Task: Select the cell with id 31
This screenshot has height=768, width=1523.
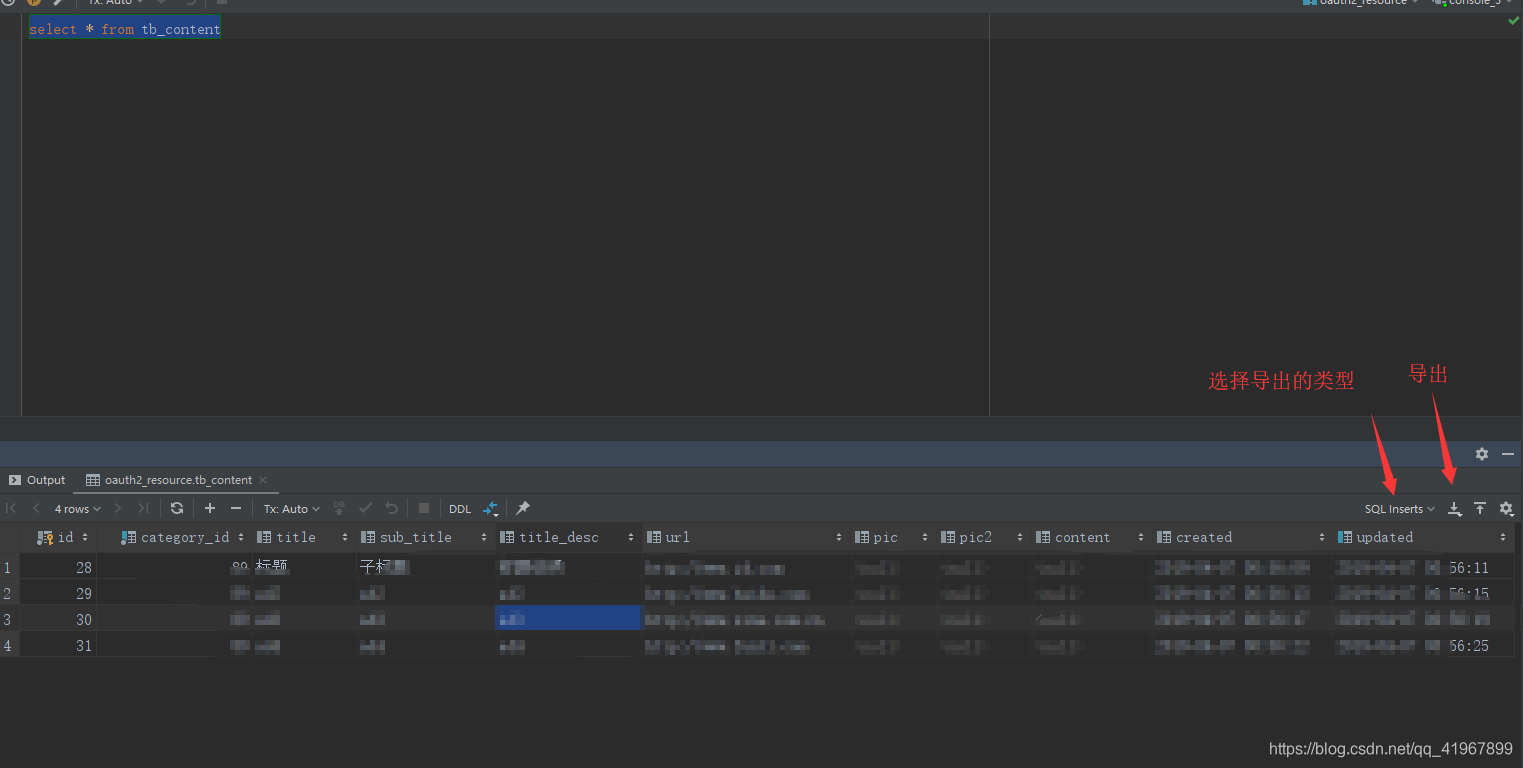Action: pyautogui.click(x=59, y=645)
